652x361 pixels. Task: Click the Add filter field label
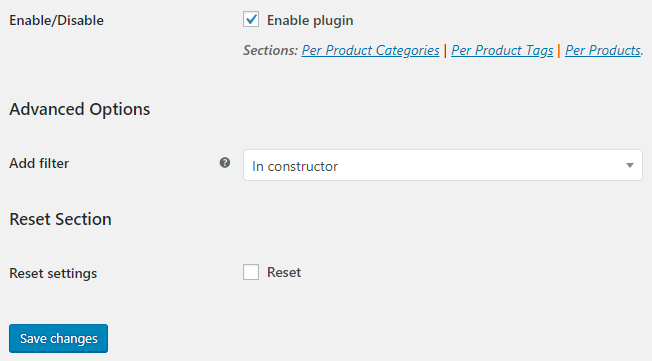point(39,163)
